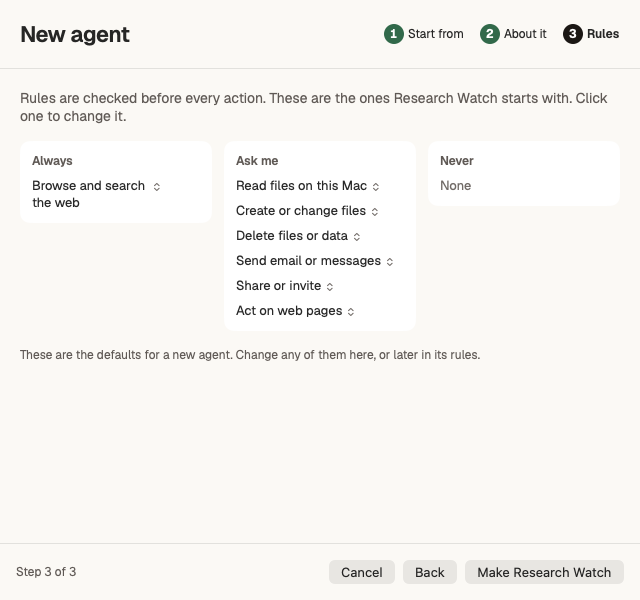The height and width of the screenshot is (600, 640).
Task: Click the 'Step 3 of 3' label
Action: 46,572
